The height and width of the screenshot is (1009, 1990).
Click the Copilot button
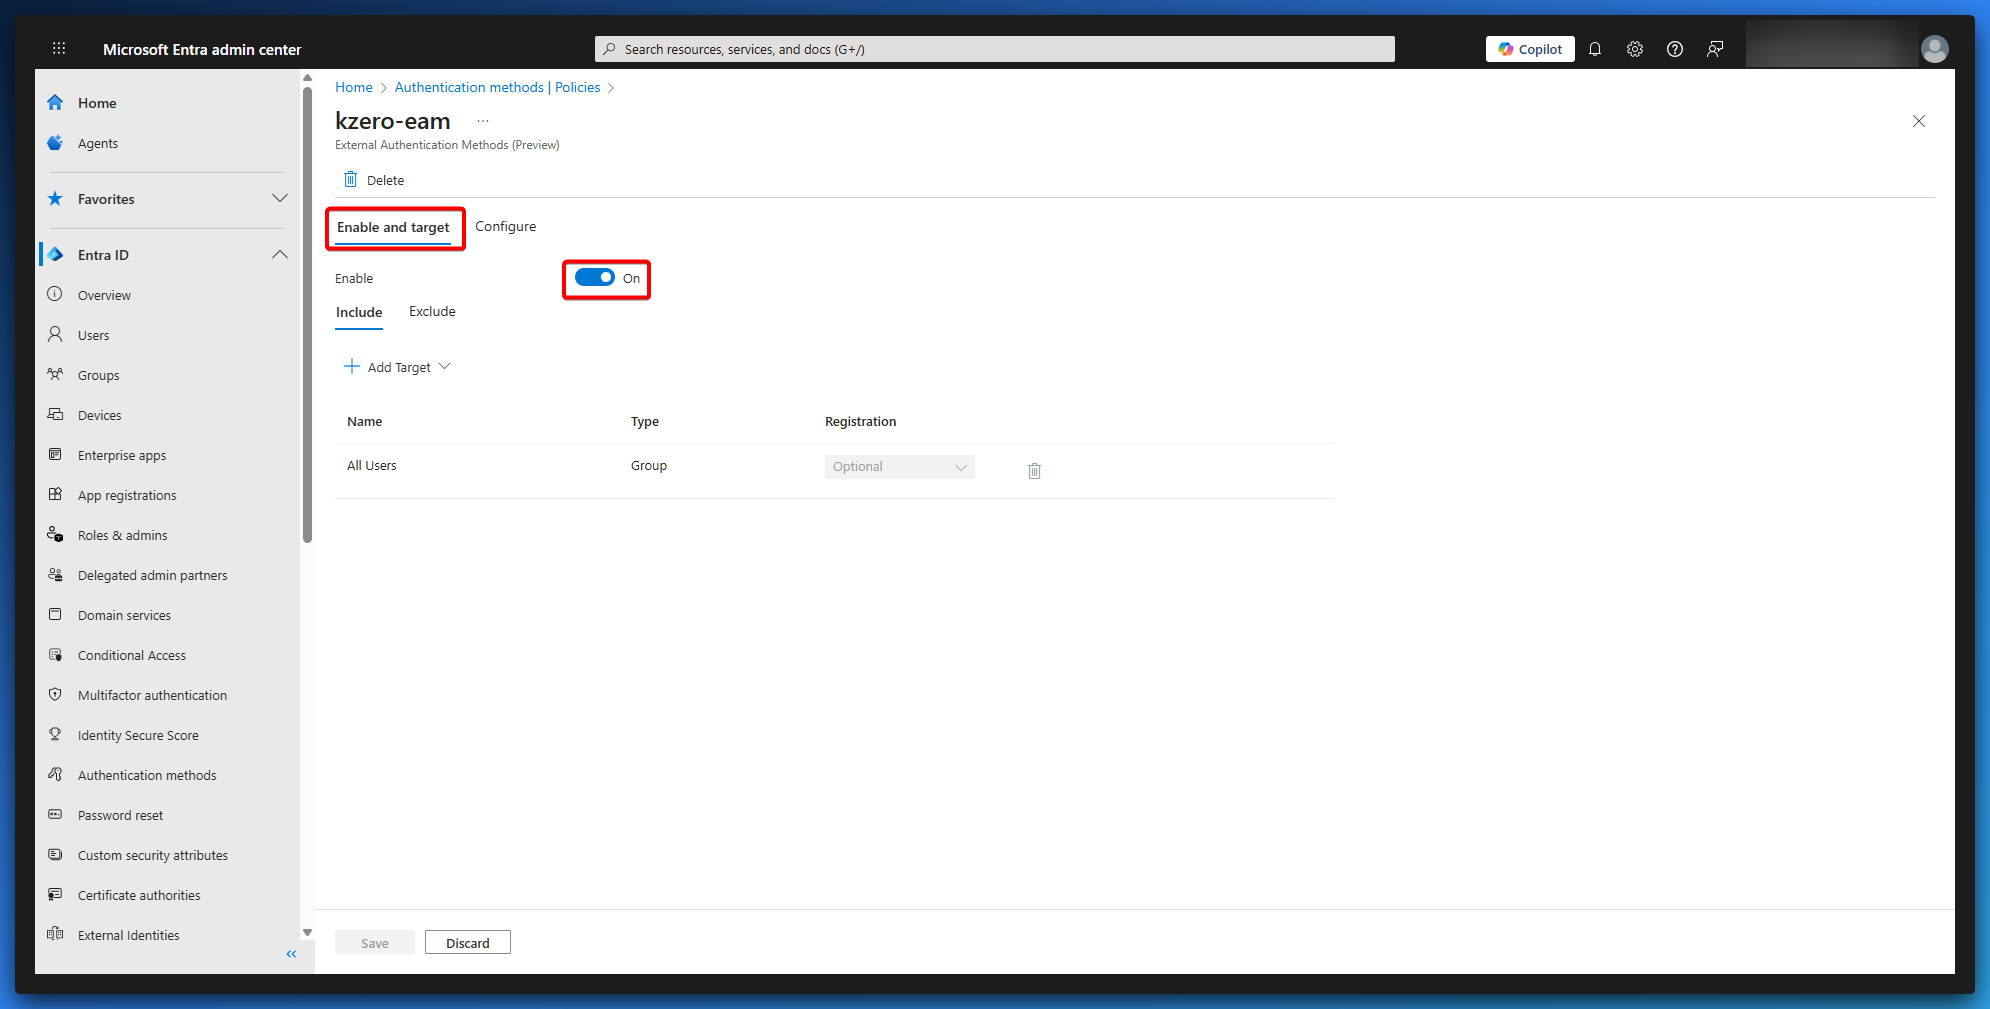pos(1530,49)
